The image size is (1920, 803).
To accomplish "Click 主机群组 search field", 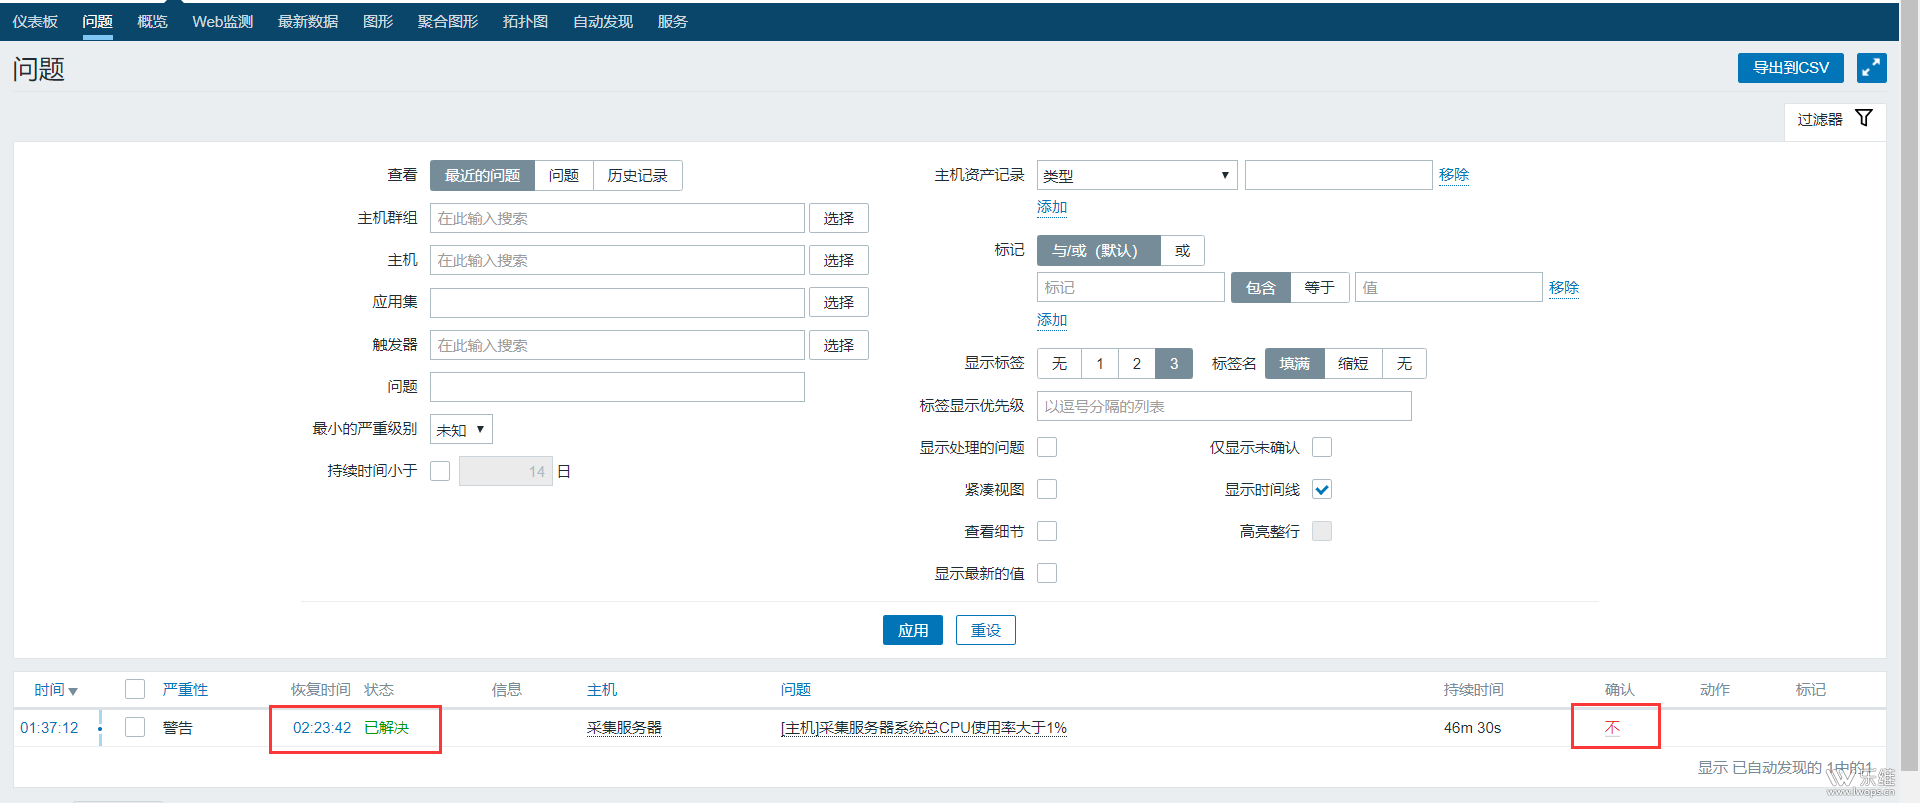I will click(x=617, y=218).
